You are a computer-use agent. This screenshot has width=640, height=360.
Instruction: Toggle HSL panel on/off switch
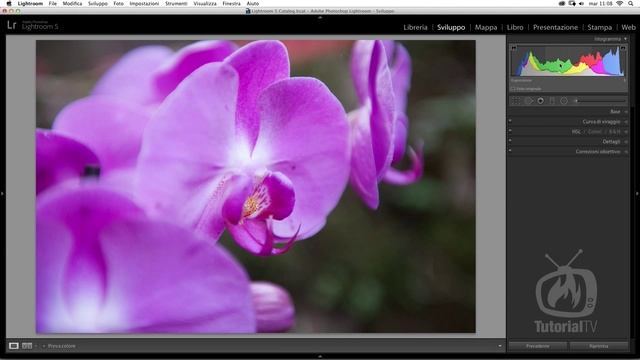coord(510,131)
